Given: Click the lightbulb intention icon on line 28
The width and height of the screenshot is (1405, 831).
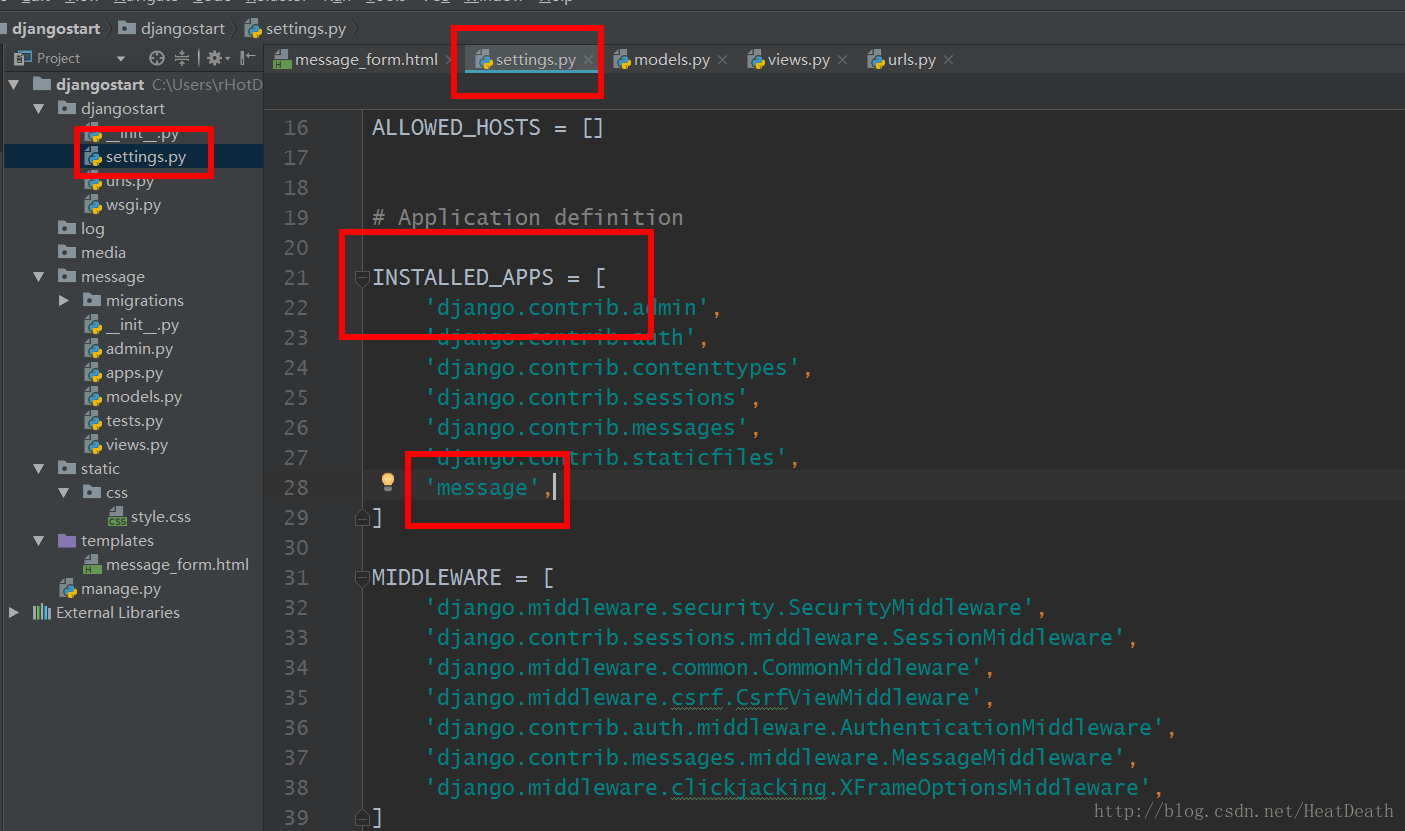Looking at the screenshot, I should click(388, 483).
